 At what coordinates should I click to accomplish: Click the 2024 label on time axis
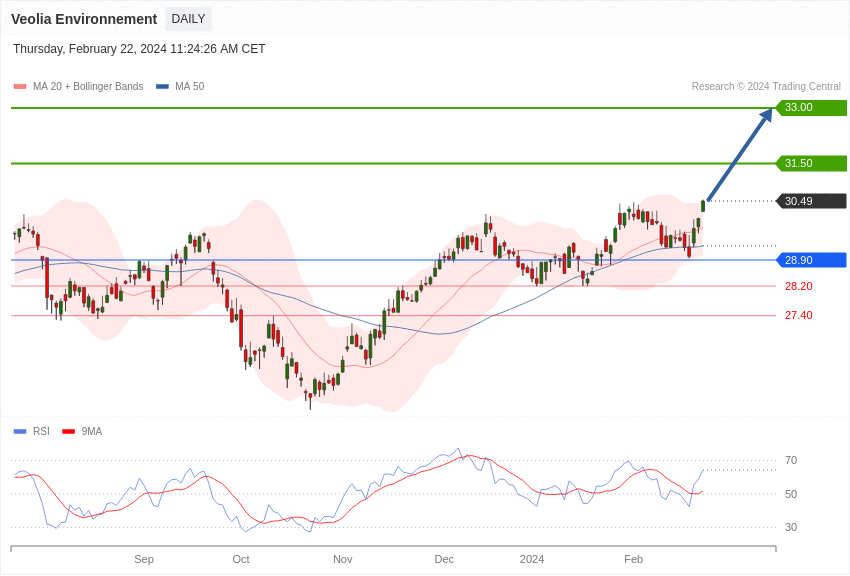(532, 559)
